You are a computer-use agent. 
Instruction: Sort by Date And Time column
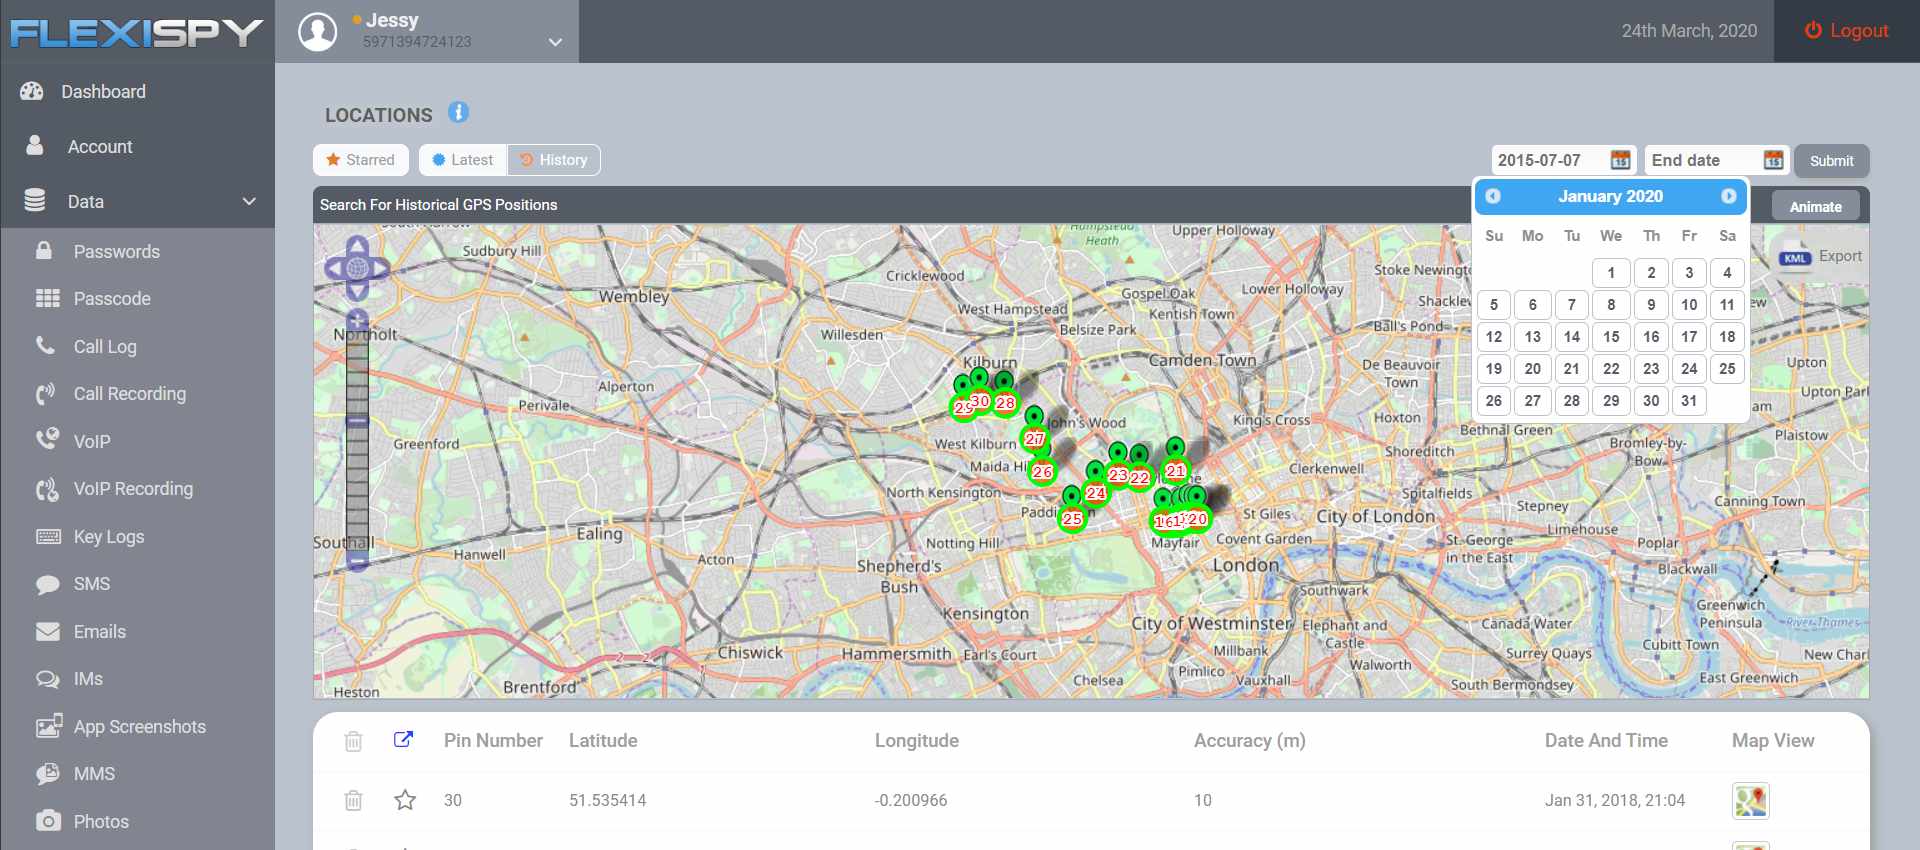tap(1606, 741)
